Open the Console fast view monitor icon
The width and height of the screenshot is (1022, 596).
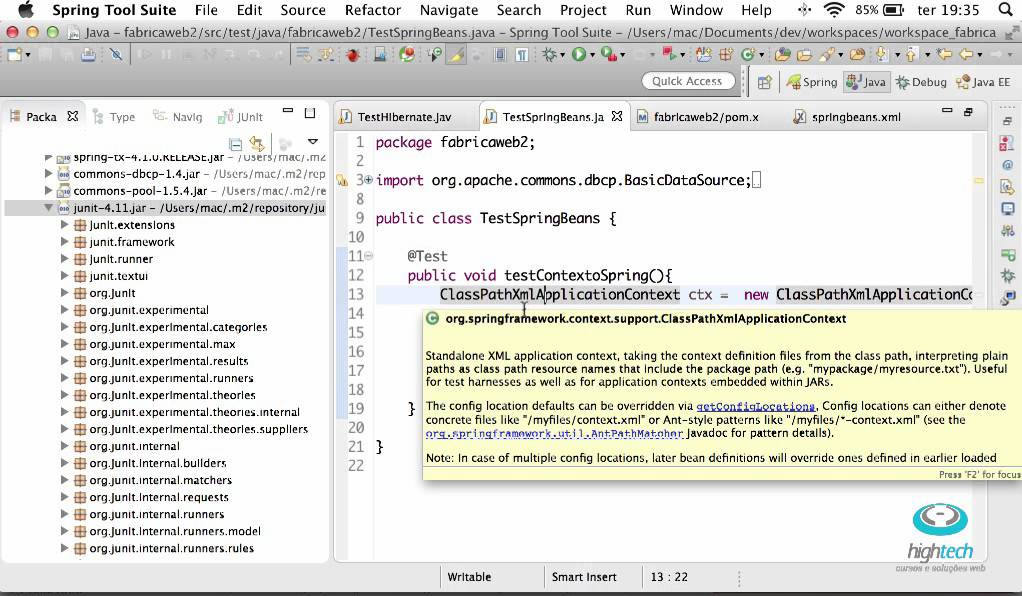click(1008, 209)
